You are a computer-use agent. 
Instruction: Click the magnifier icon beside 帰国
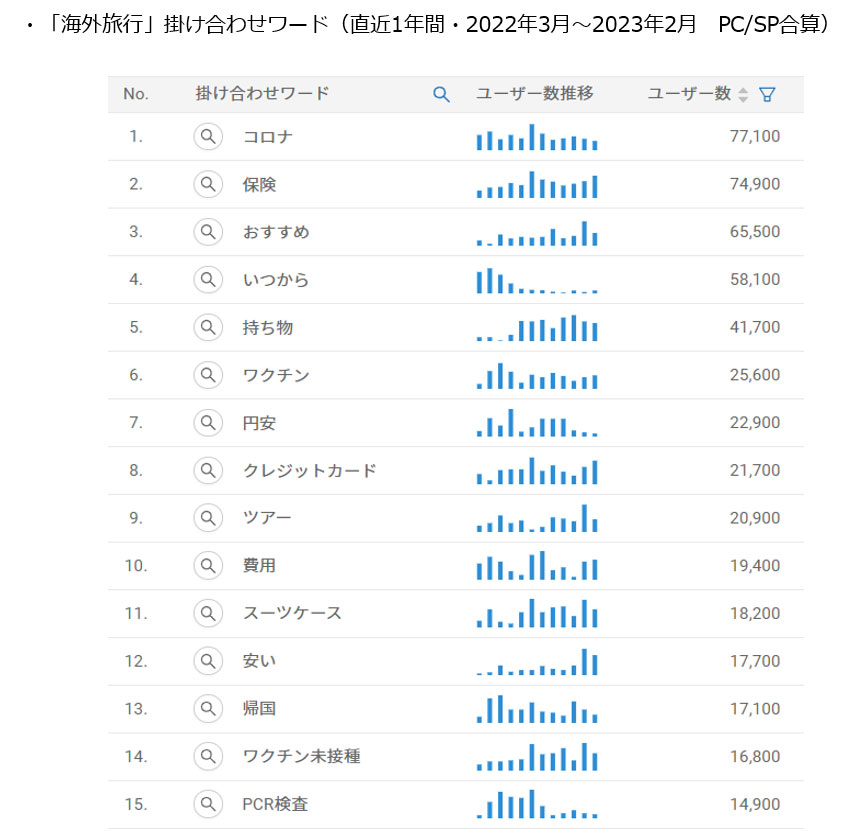pos(207,709)
